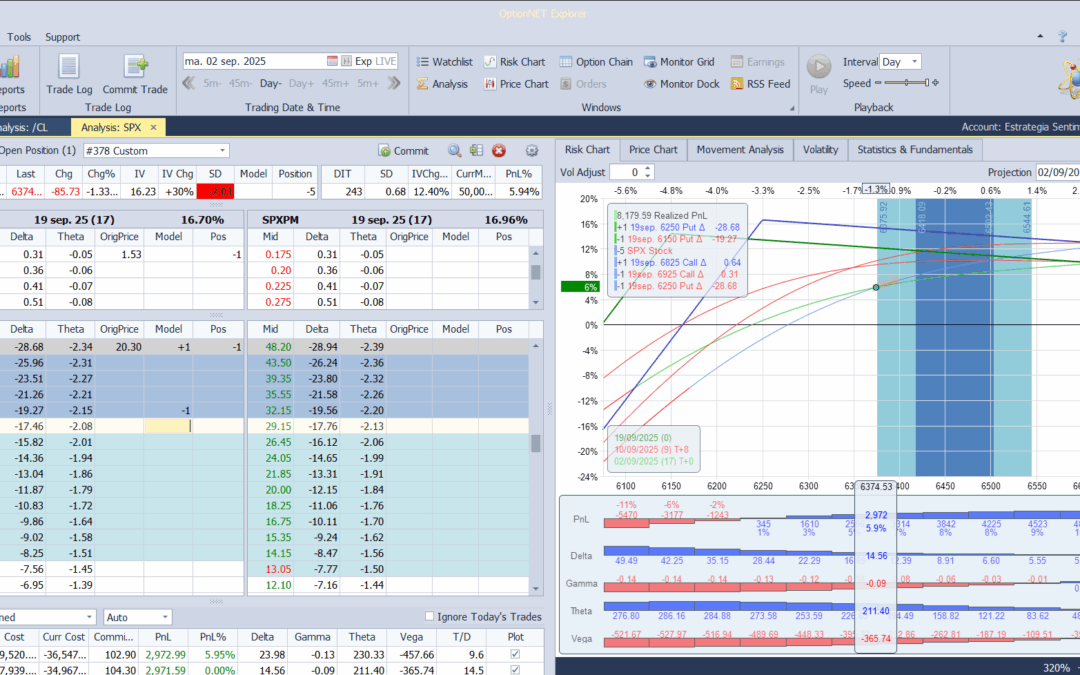Switch to the Movement Analysis tab

[x=740, y=149]
